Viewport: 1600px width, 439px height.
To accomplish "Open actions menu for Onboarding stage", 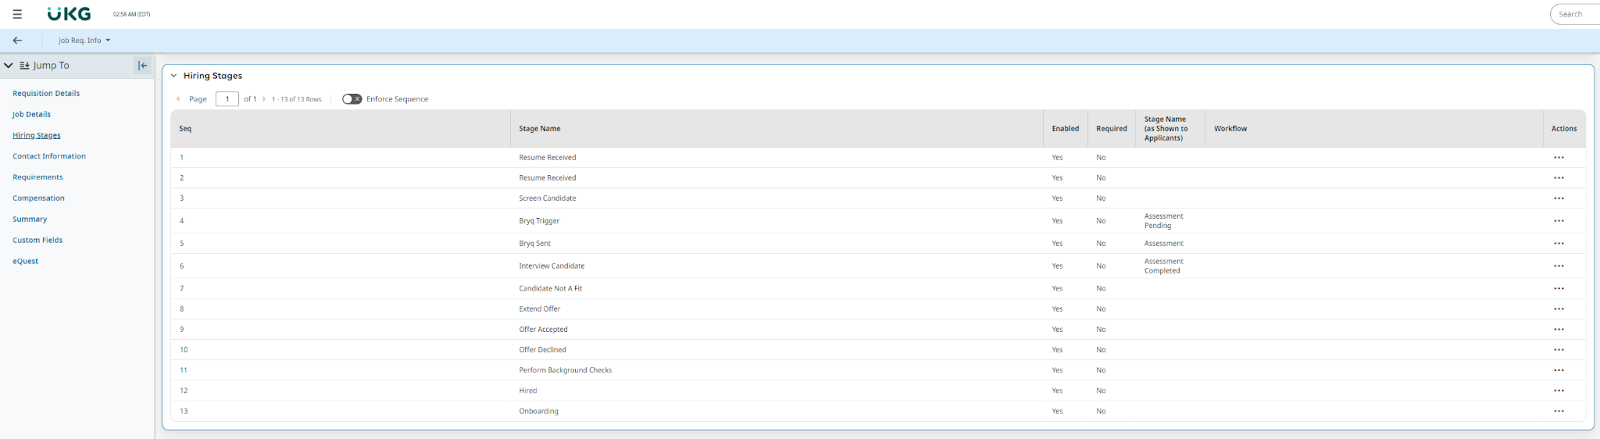I will click(1558, 411).
